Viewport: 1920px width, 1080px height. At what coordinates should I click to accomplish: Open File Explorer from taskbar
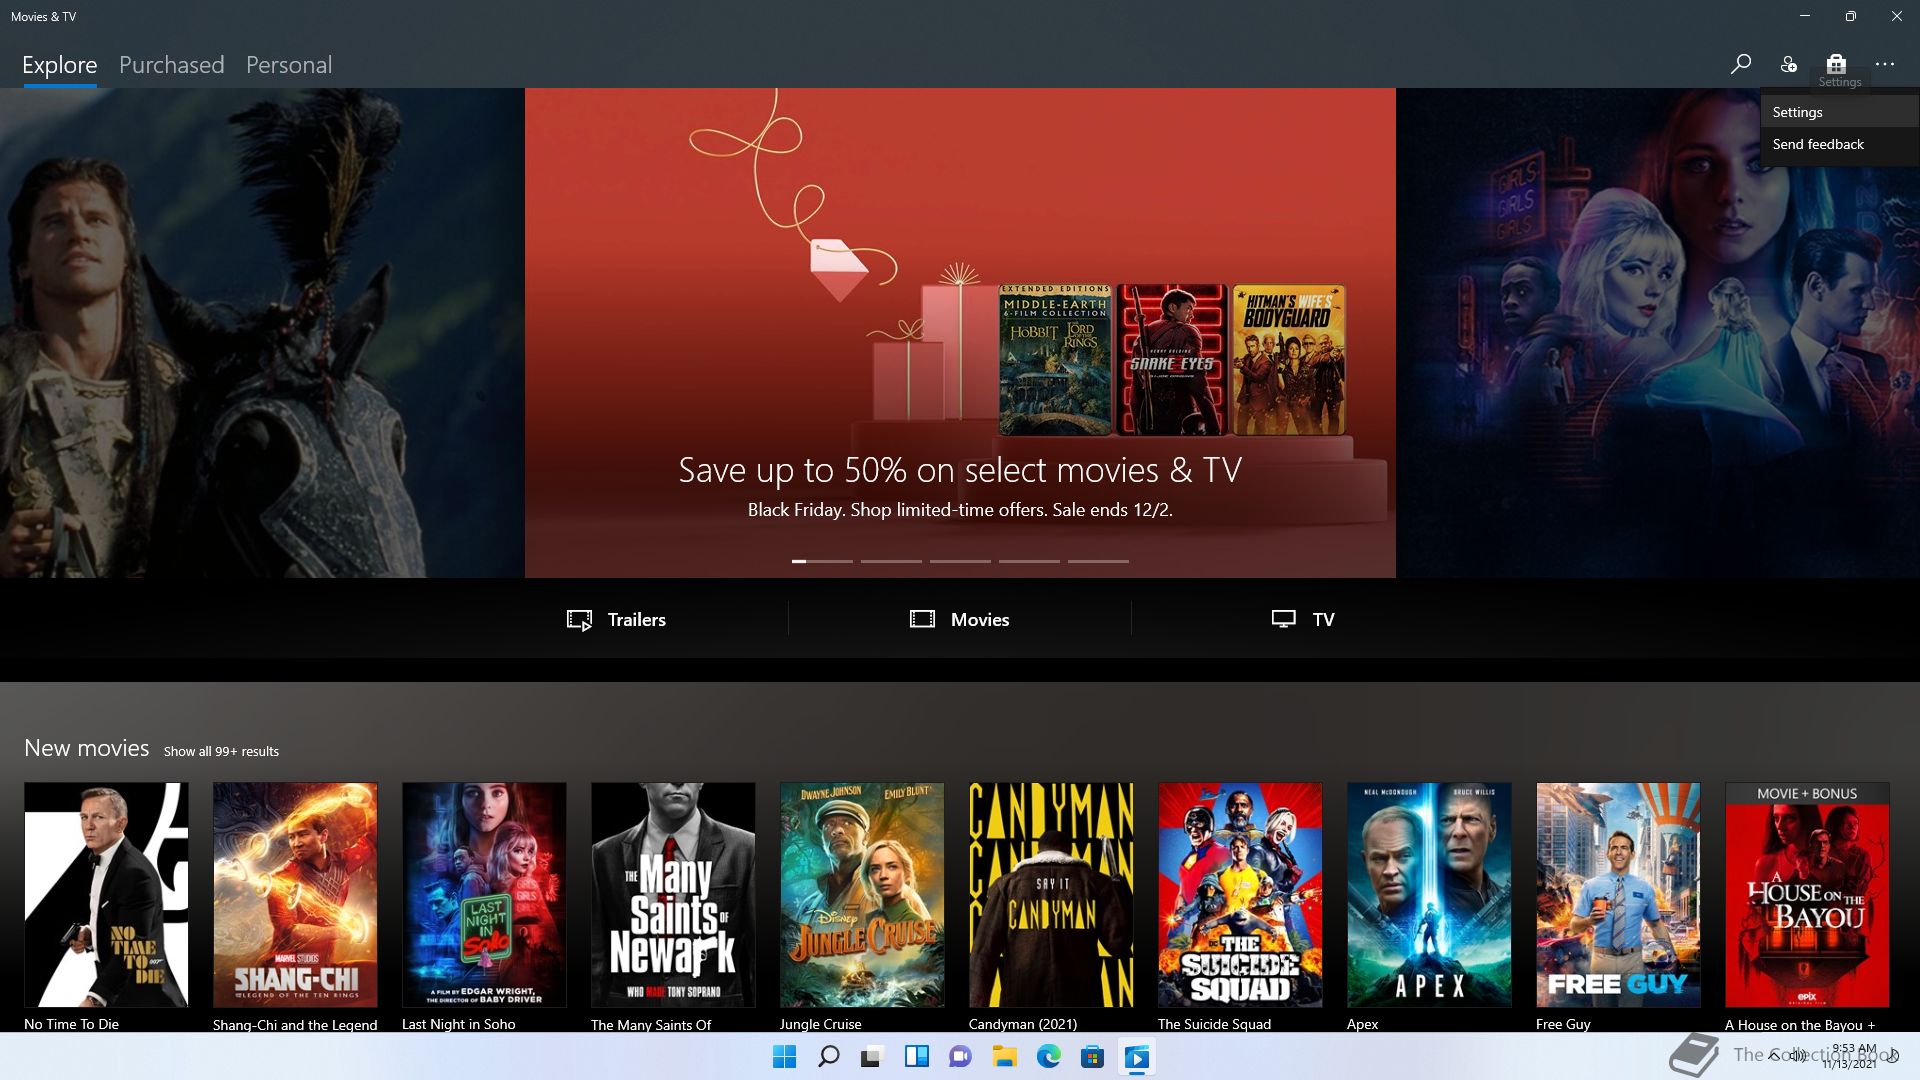(x=1004, y=1057)
